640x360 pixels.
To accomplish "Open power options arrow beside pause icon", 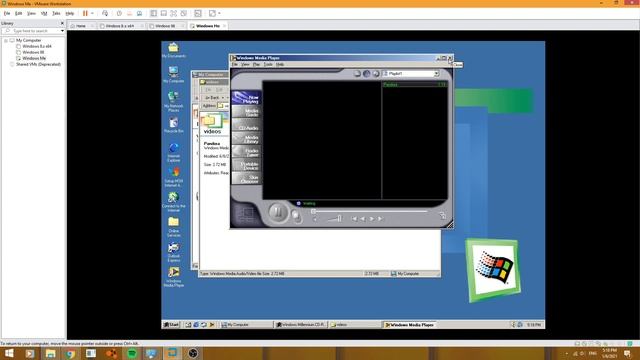I will (x=92, y=13).
